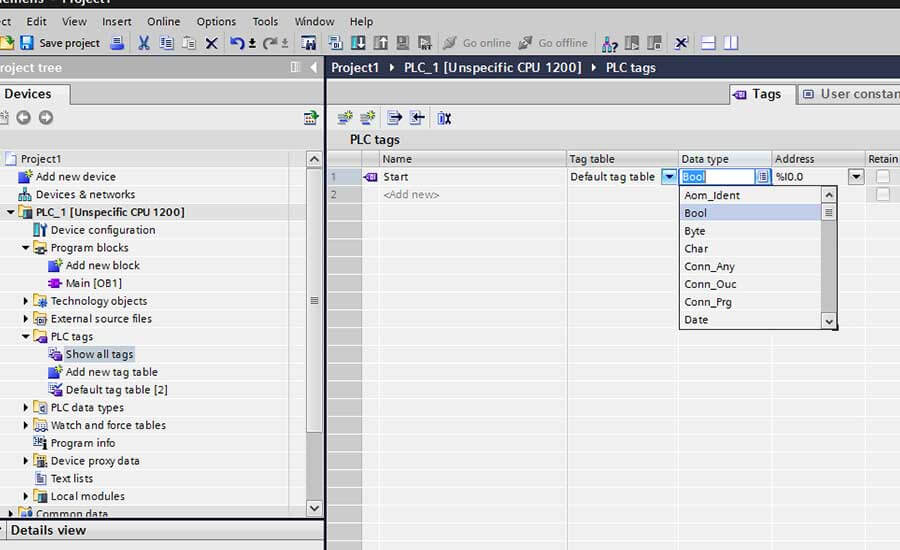Split editor space horizontally
900x550 pixels.
708,42
